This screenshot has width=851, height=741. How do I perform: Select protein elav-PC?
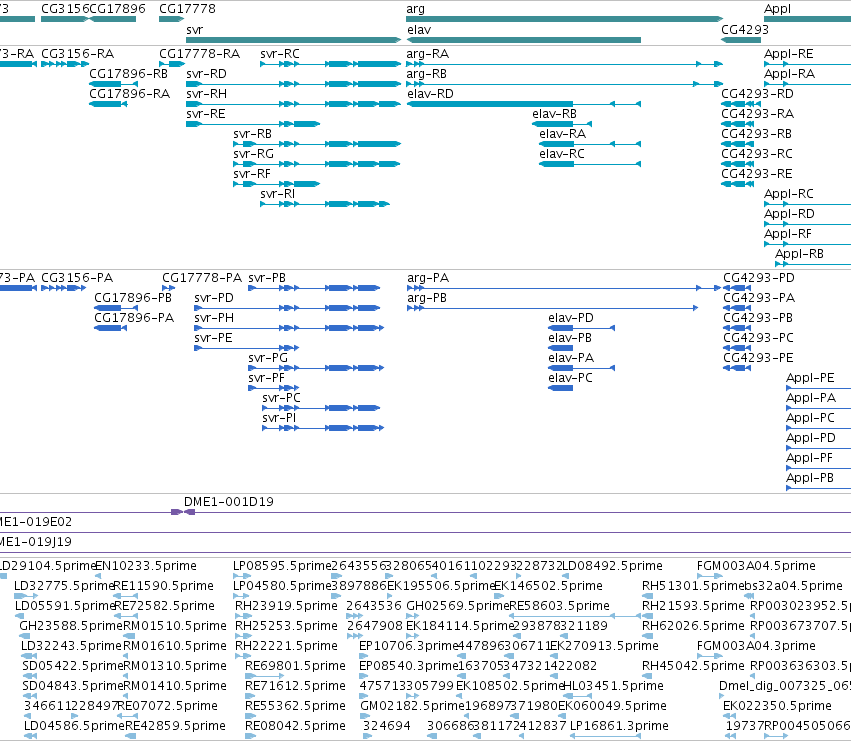click(x=561, y=388)
